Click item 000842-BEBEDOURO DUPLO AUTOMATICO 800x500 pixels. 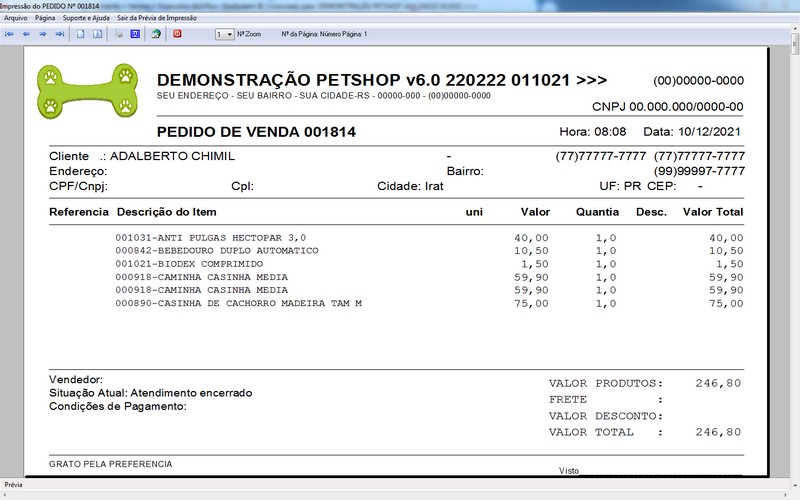tap(217, 251)
